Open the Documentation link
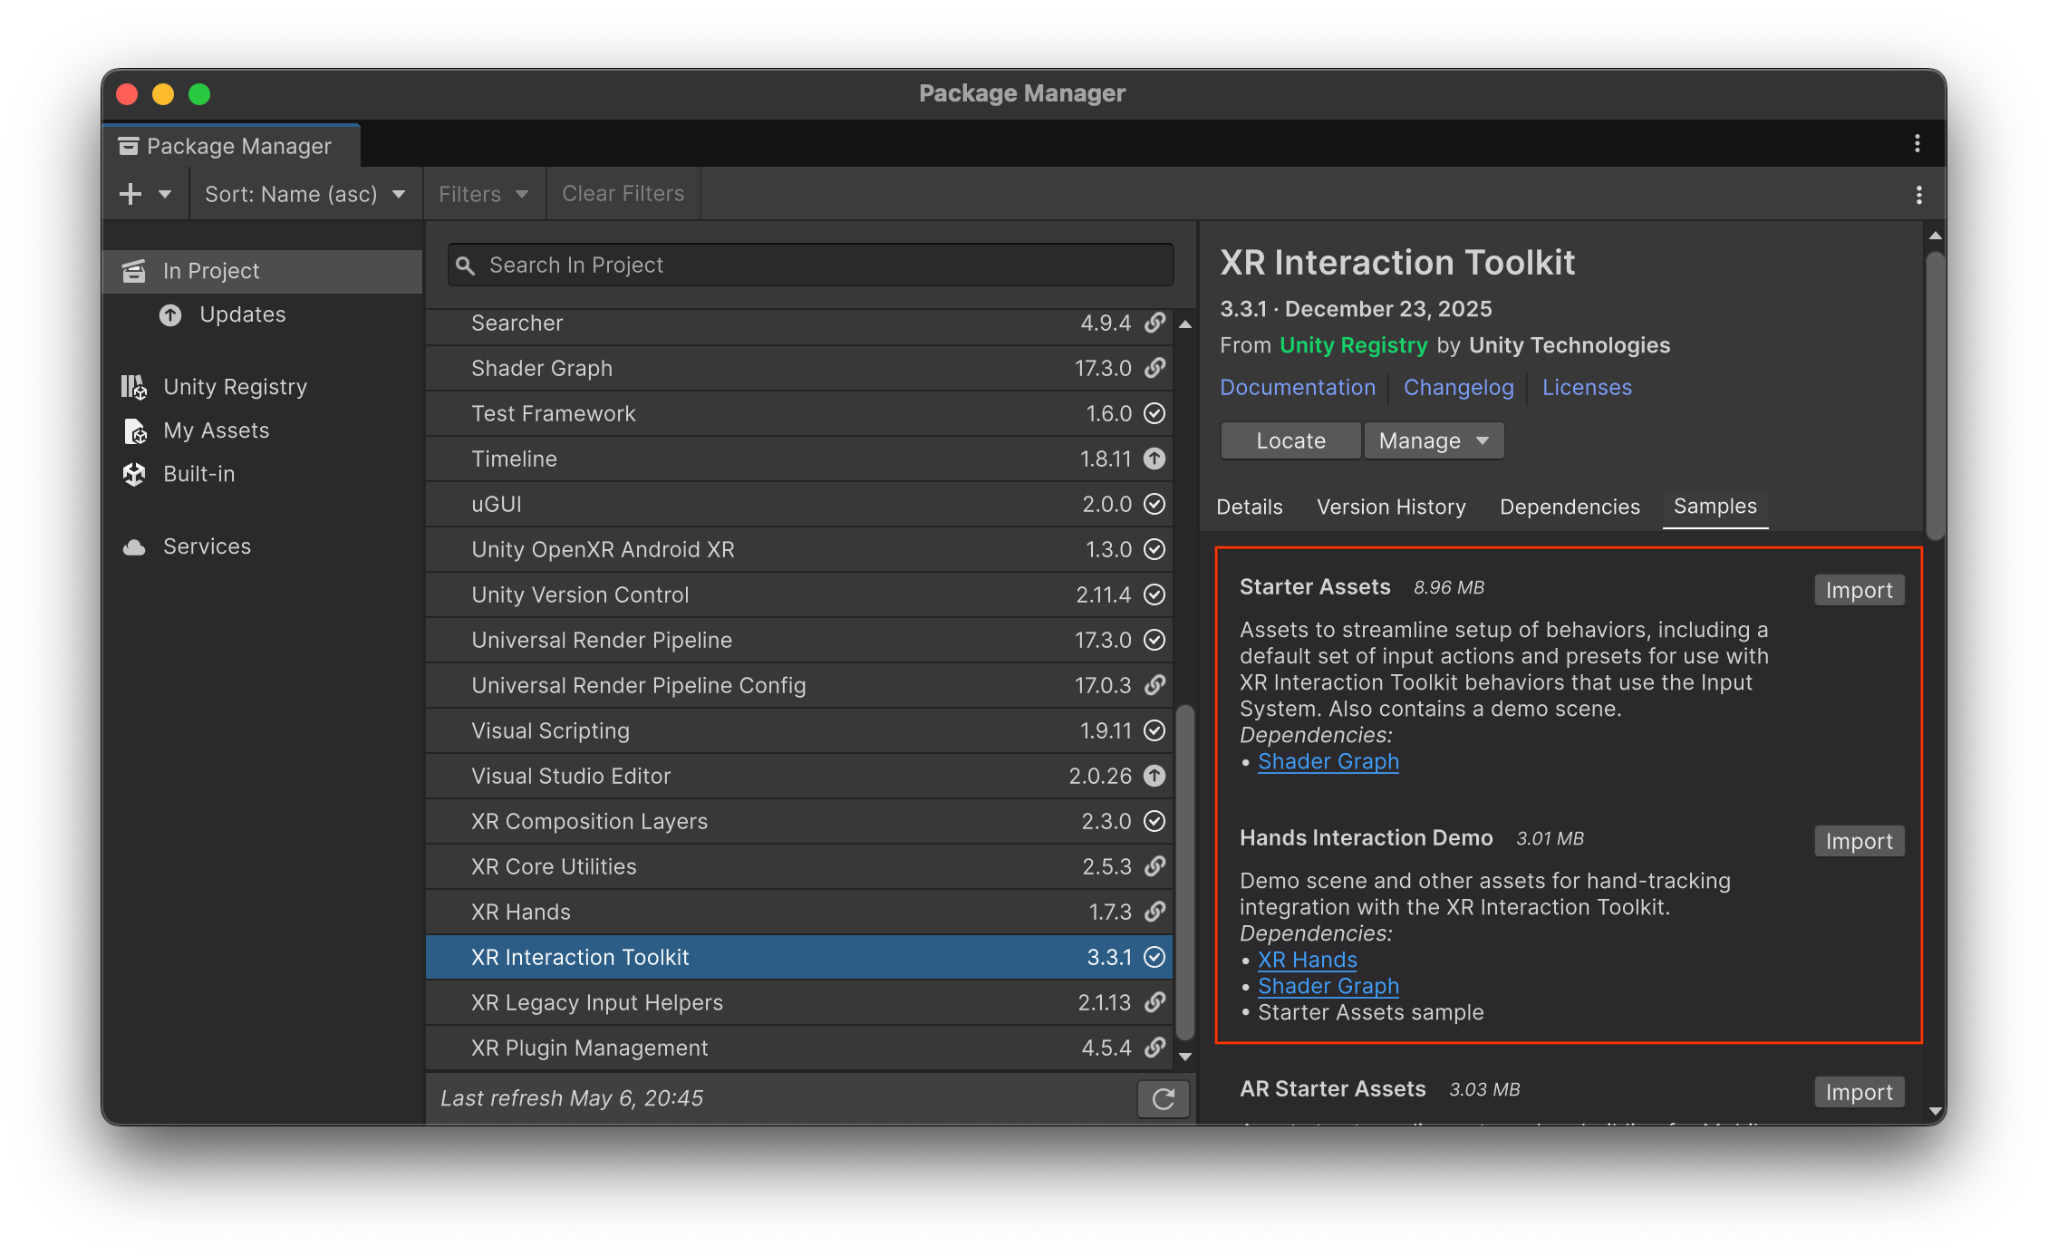 [x=1297, y=388]
